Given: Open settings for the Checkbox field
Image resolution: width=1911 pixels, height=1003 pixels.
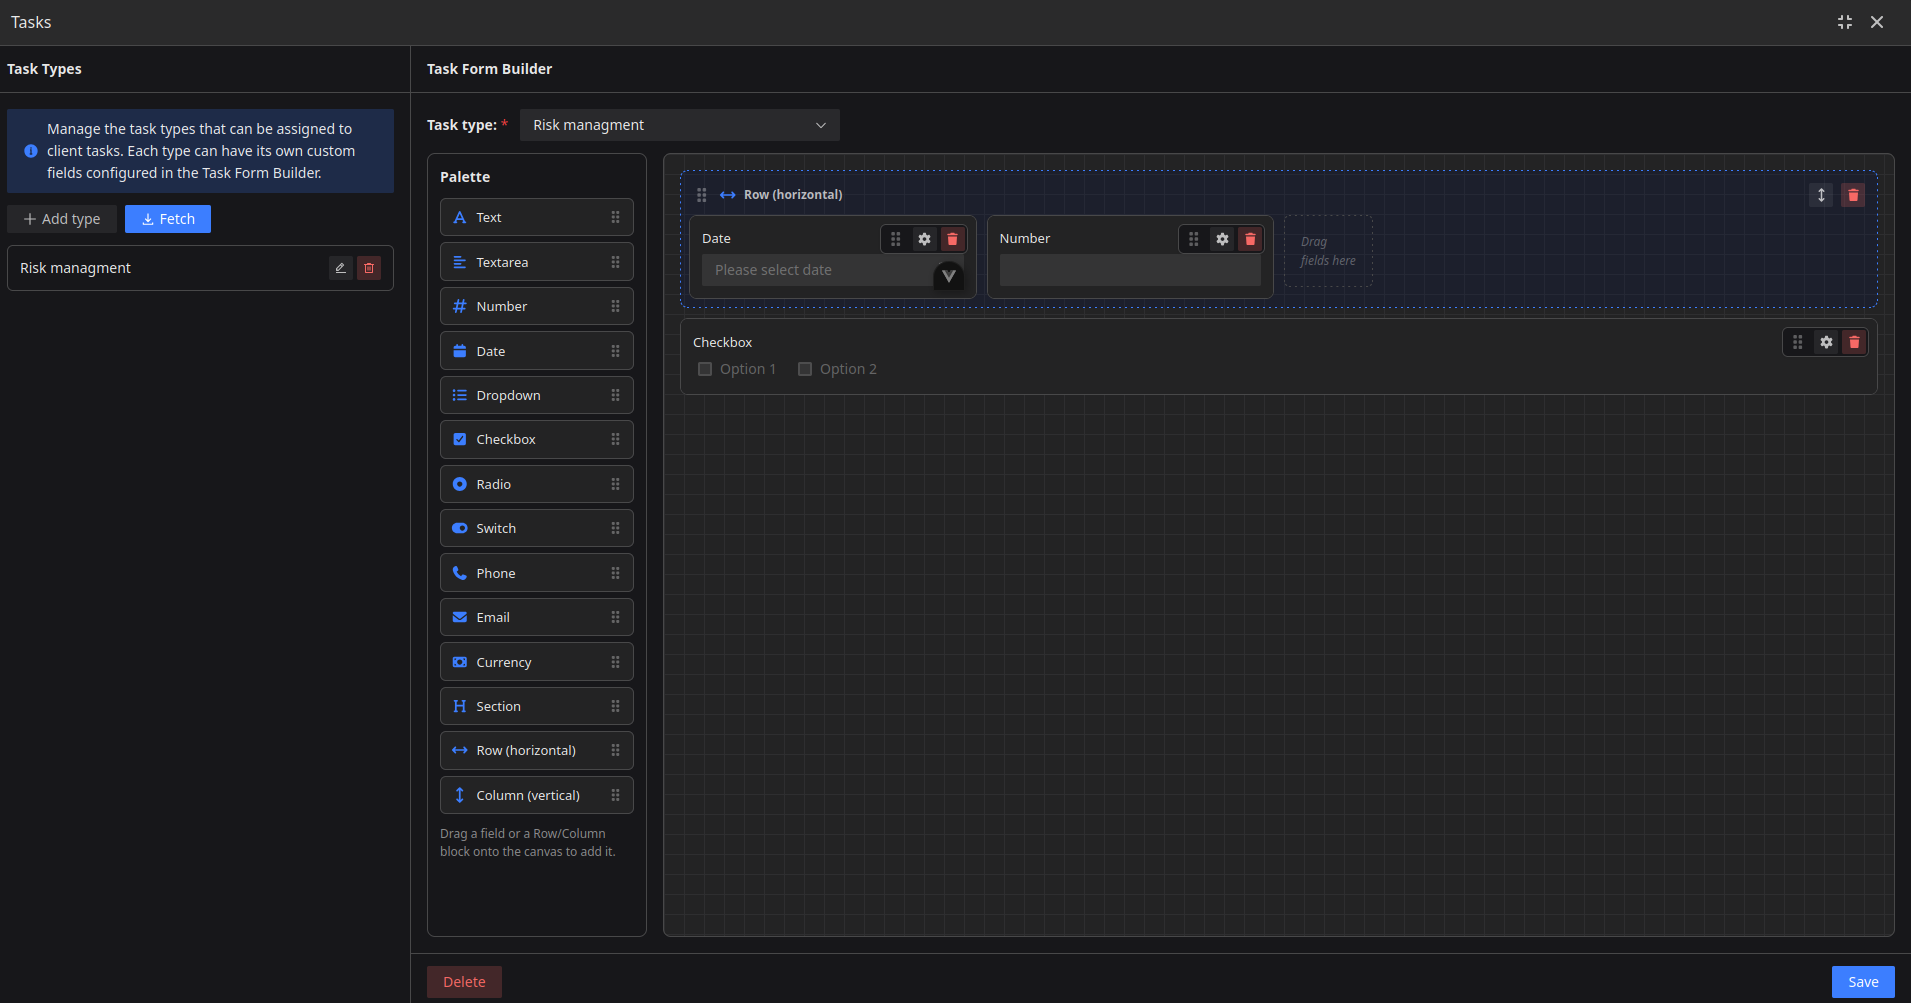Looking at the screenshot, I should (1826, 342).
